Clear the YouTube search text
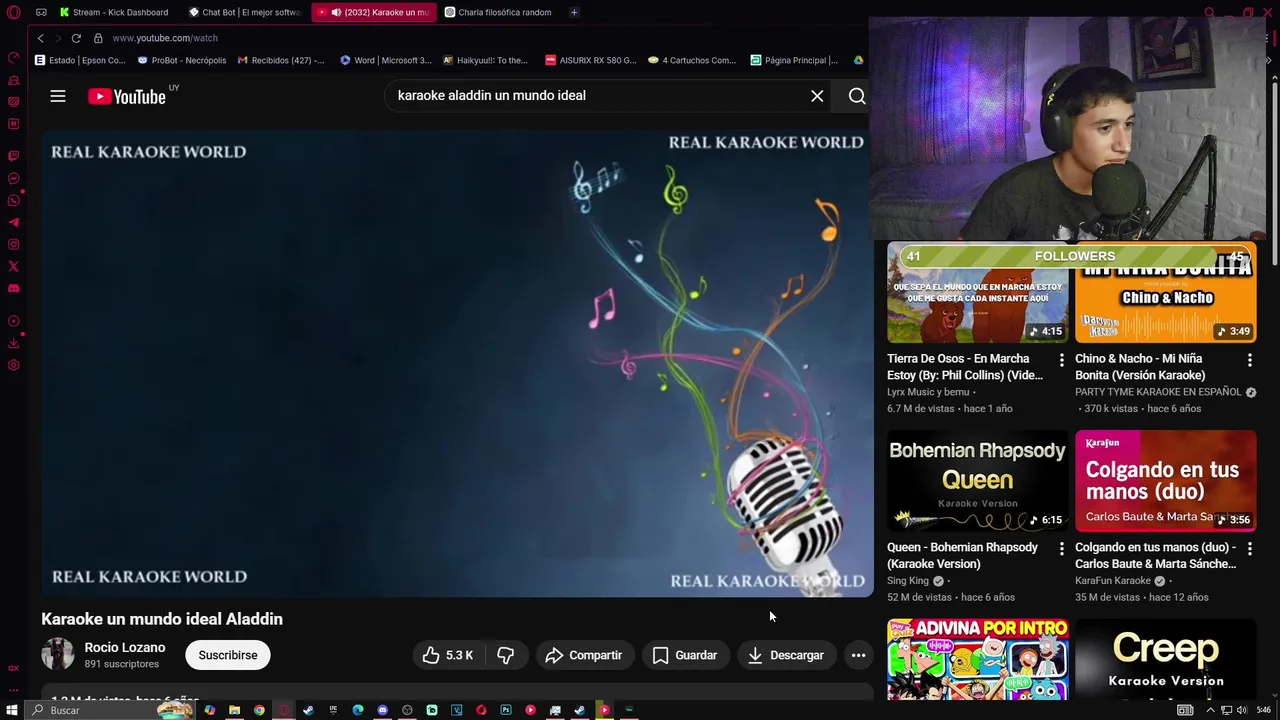The height and width of the screenshot is (720, 1280). coord(817,96)
